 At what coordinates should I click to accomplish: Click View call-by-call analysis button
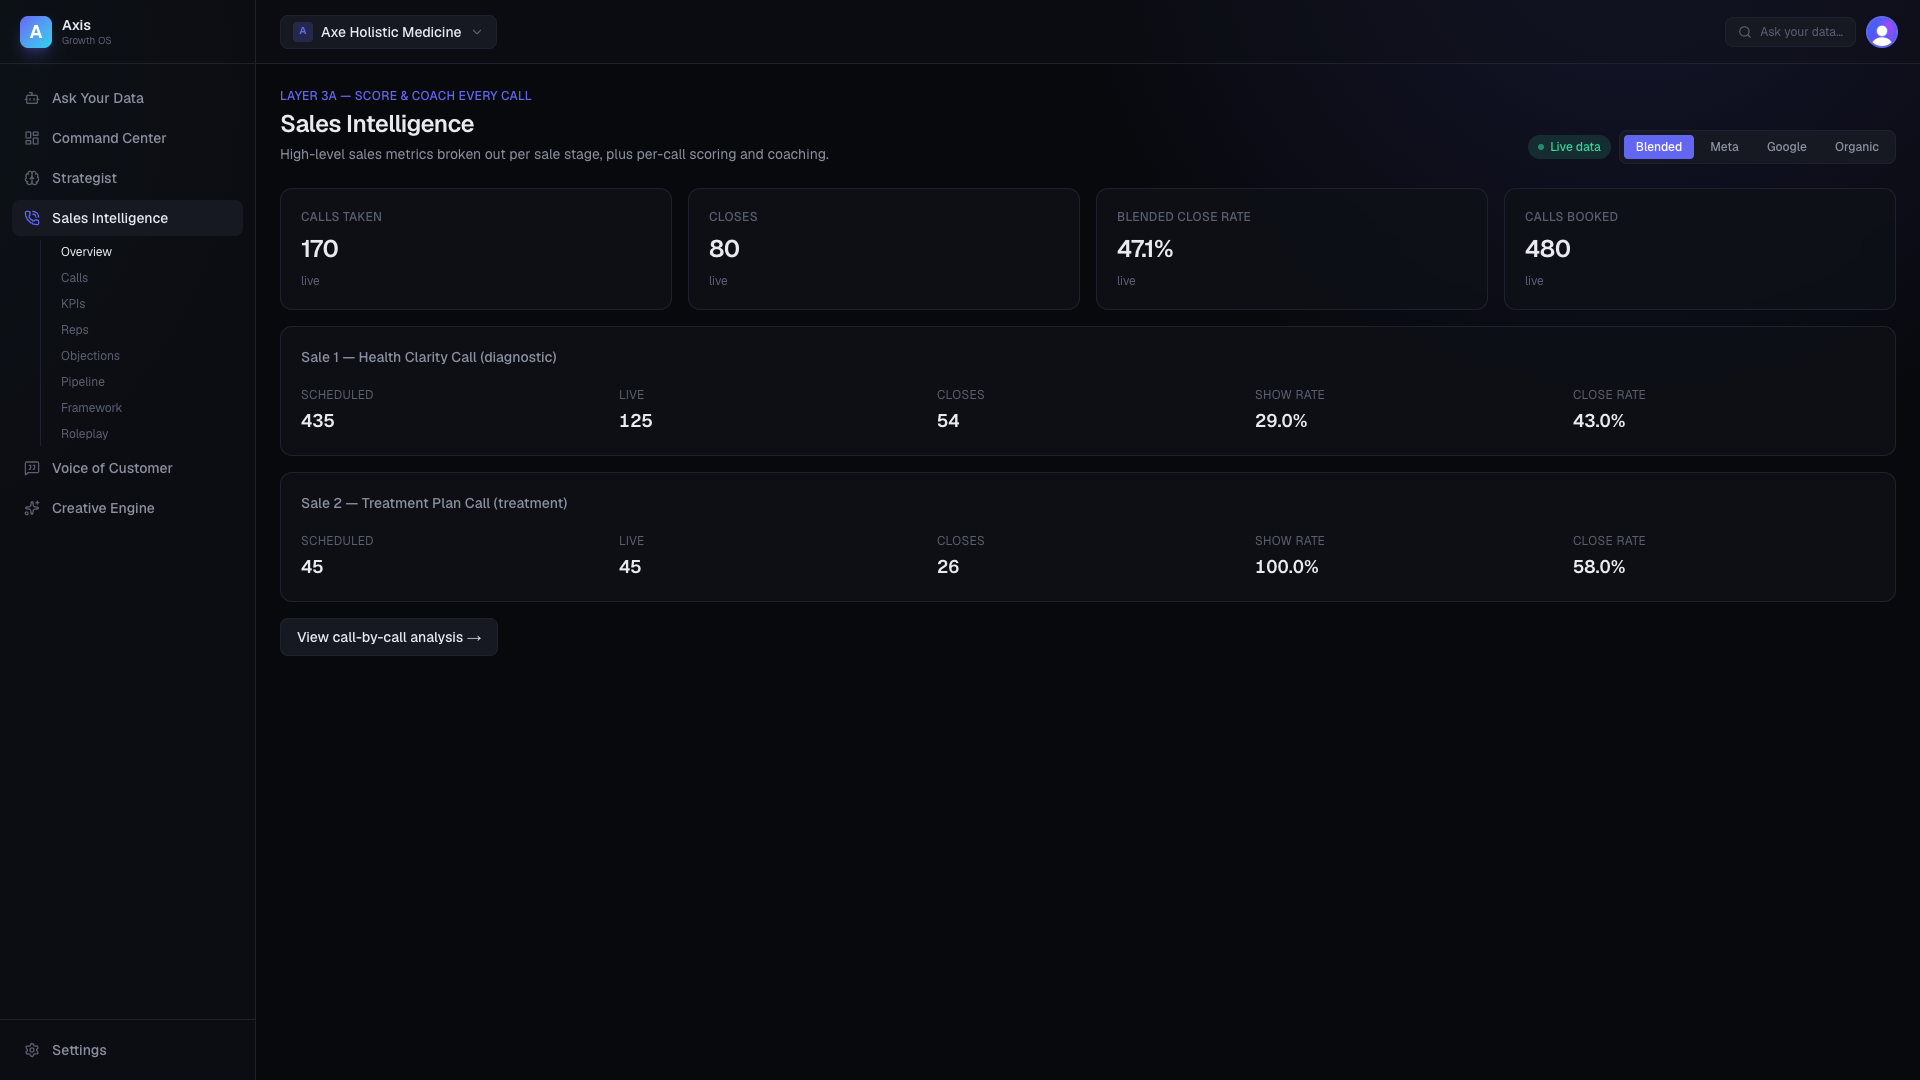pos(389,637)
